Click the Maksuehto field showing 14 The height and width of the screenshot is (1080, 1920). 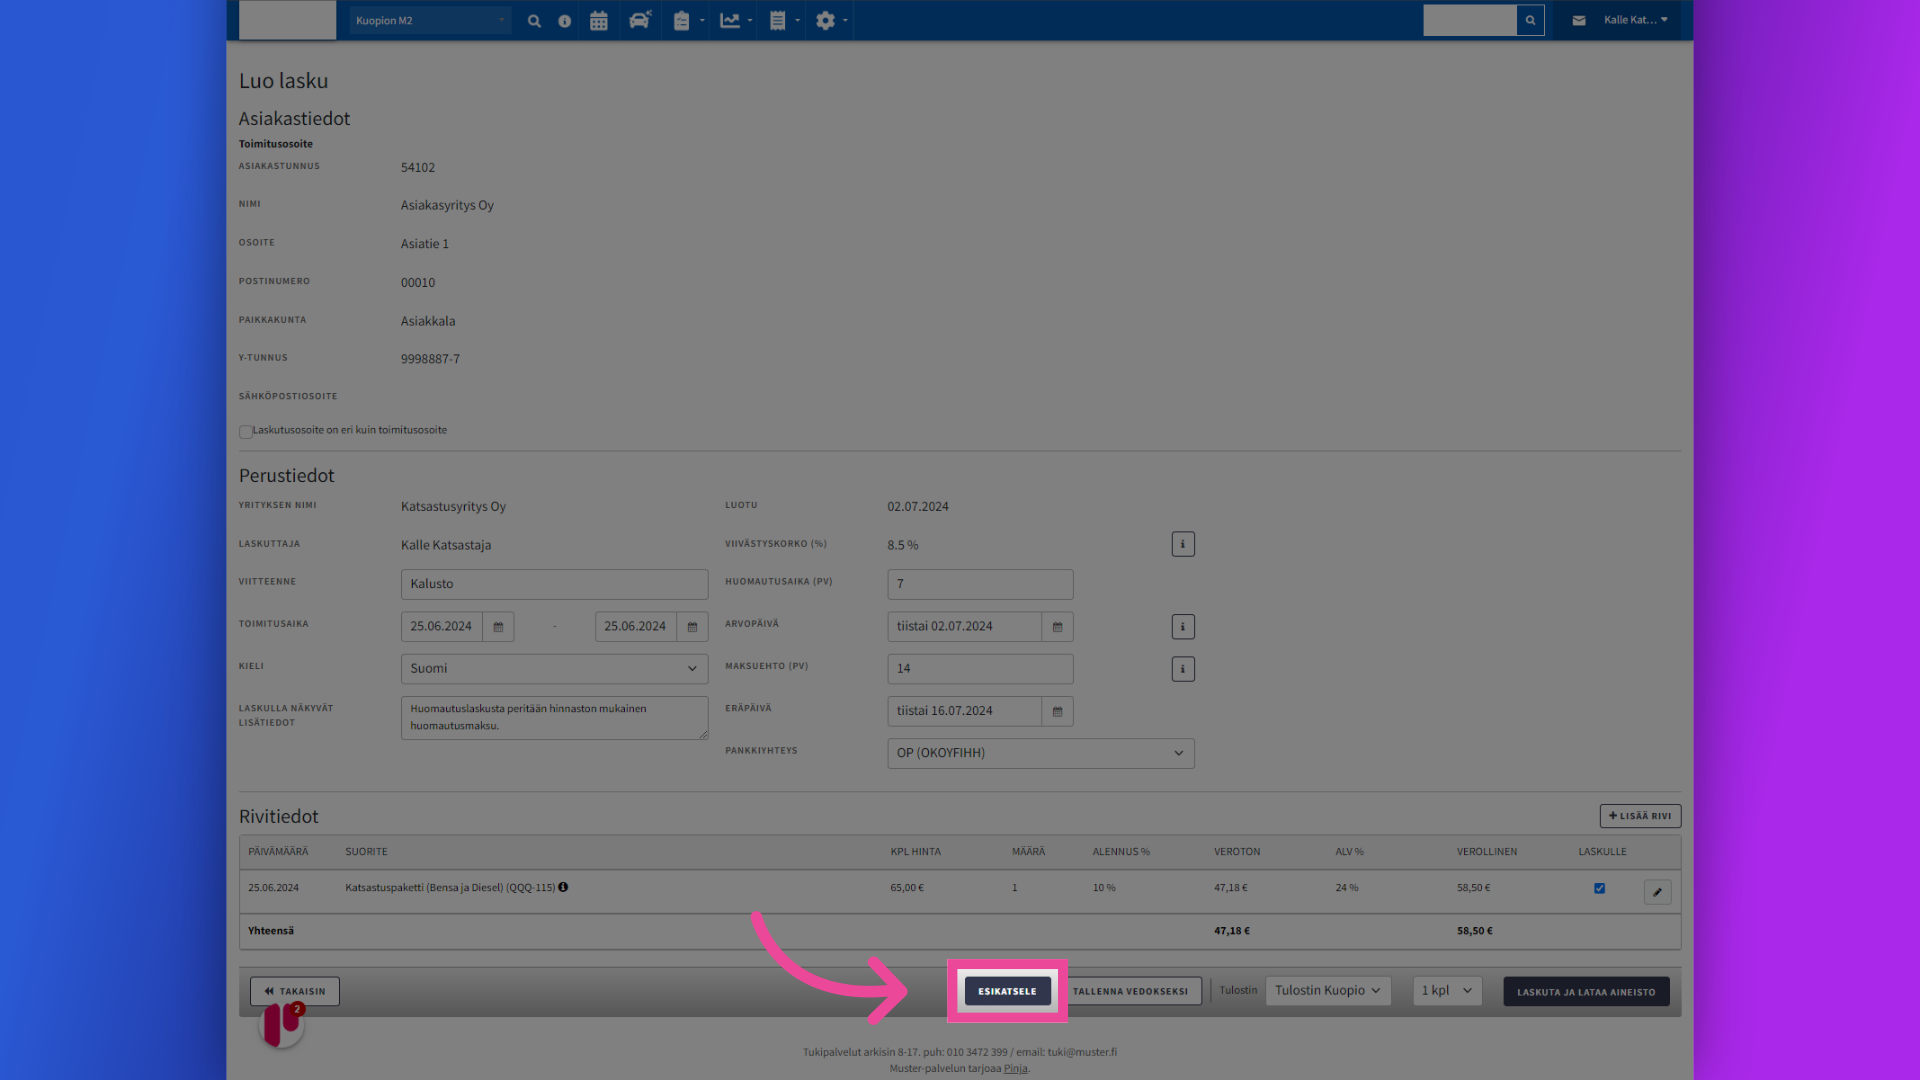980,669
